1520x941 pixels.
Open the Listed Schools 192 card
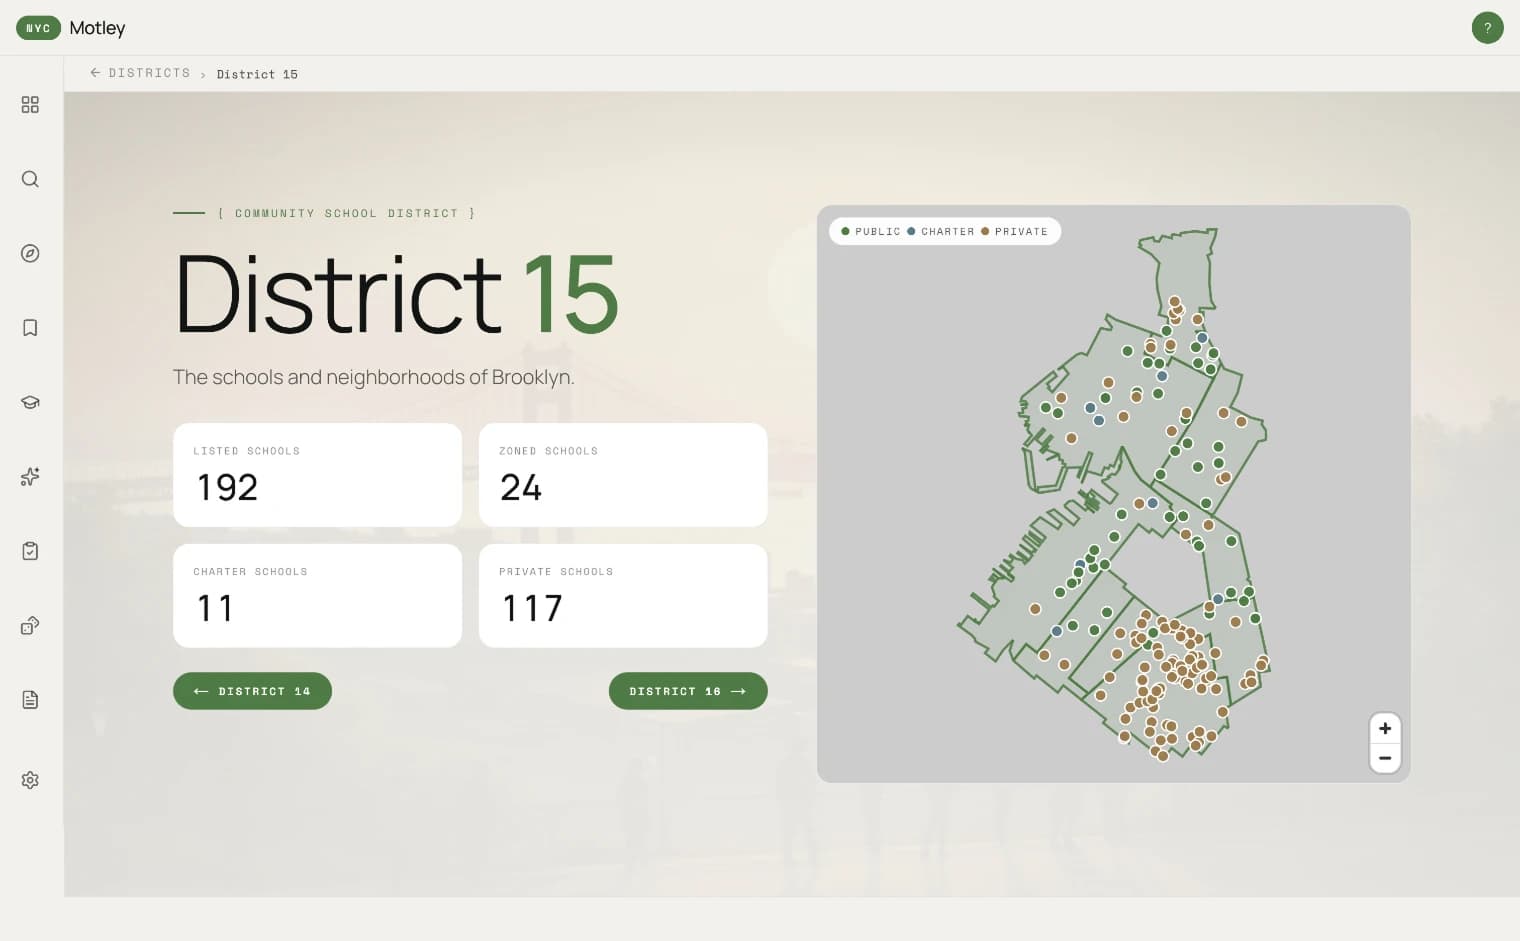click(317, 475)
